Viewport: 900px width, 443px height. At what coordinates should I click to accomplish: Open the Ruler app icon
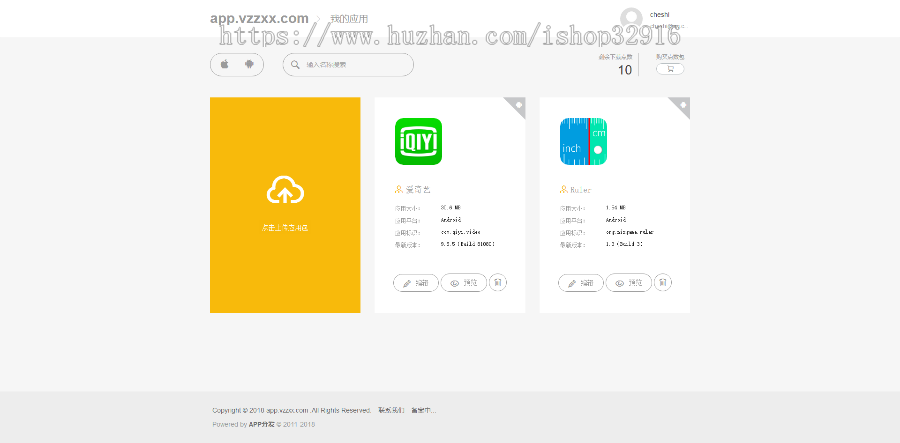tap(583, 142)
